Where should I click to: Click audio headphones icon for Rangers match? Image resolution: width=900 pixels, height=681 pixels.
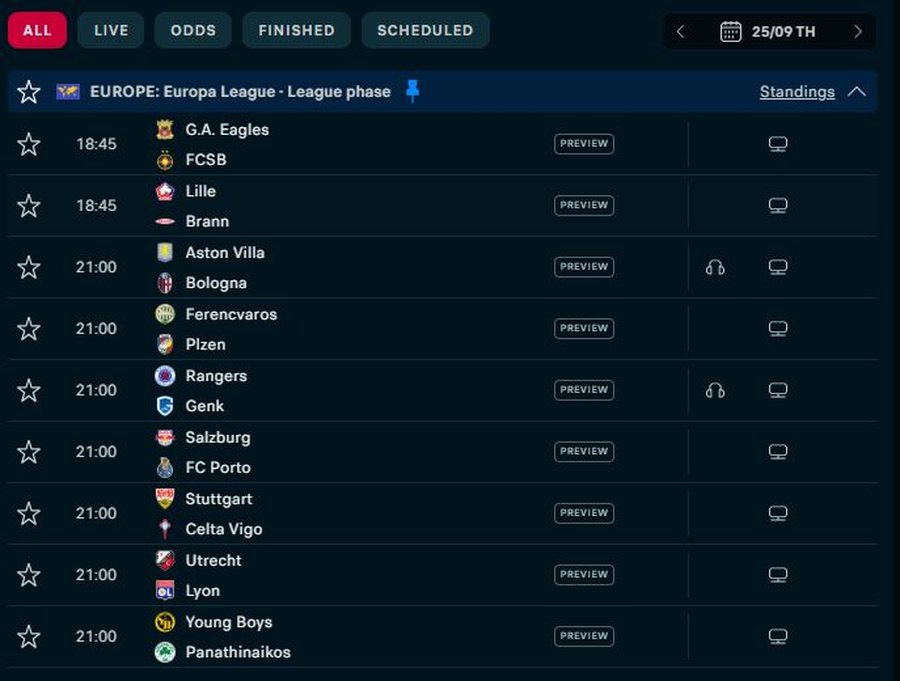pyautogui.click(x=715, y=390)
